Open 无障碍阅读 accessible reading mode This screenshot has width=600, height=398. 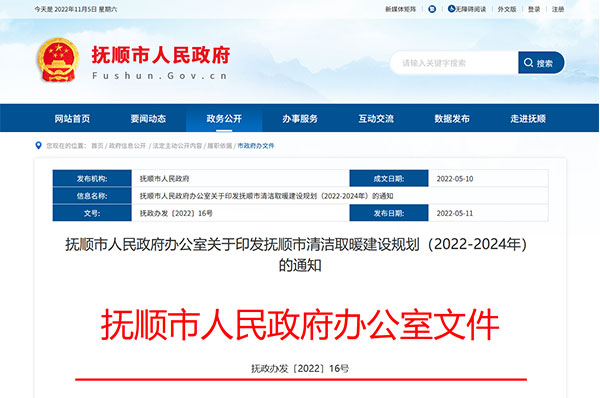(470, 9)
